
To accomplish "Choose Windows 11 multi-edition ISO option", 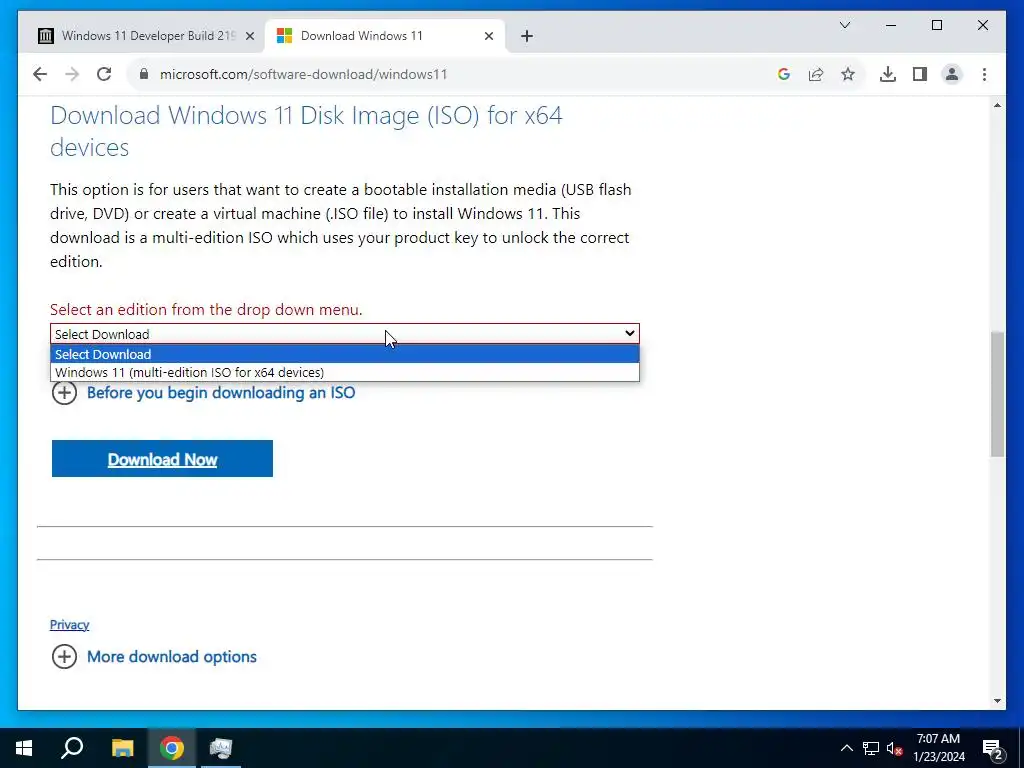I will point(345,372).
